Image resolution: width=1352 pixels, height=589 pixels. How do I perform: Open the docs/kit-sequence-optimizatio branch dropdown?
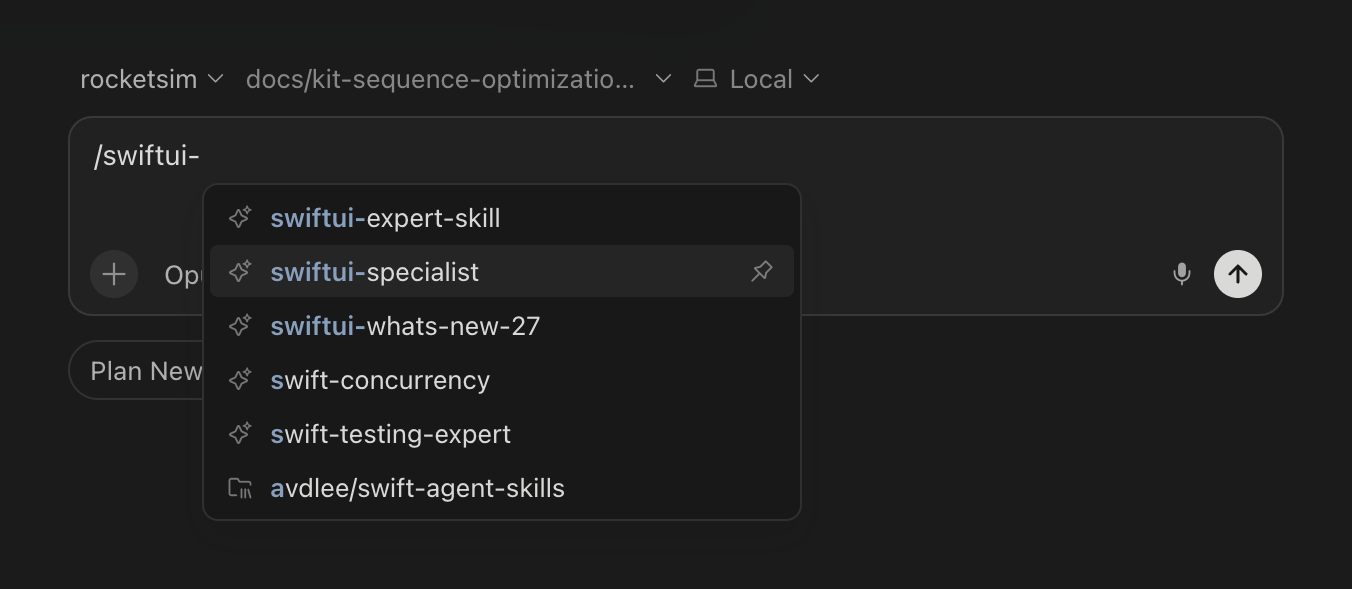pyautogui.click(x=458, y=79)
